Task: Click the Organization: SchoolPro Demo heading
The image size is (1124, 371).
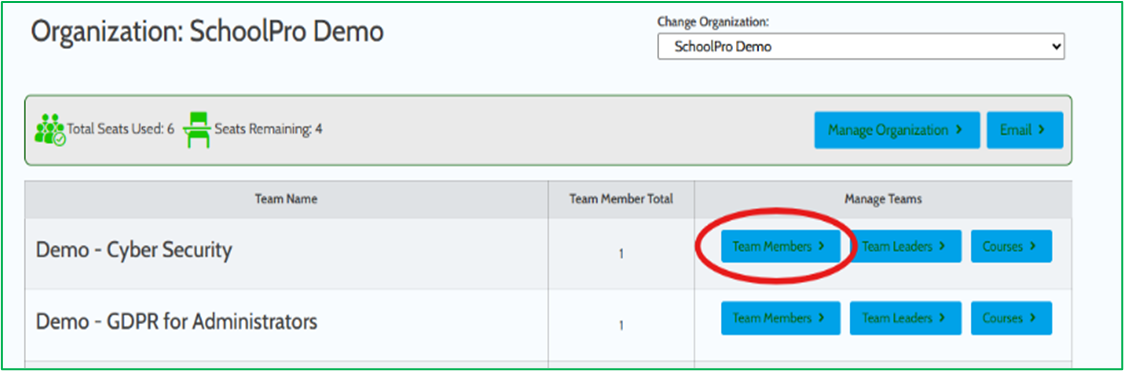Action: click(207, 33)
